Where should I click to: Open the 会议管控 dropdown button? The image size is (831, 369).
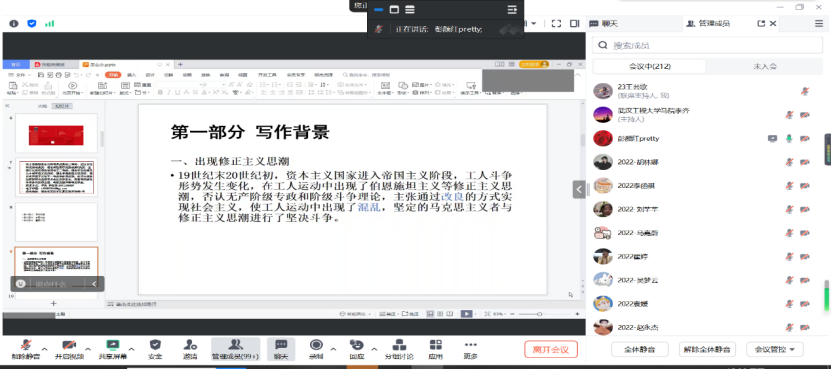click(775, 349)
